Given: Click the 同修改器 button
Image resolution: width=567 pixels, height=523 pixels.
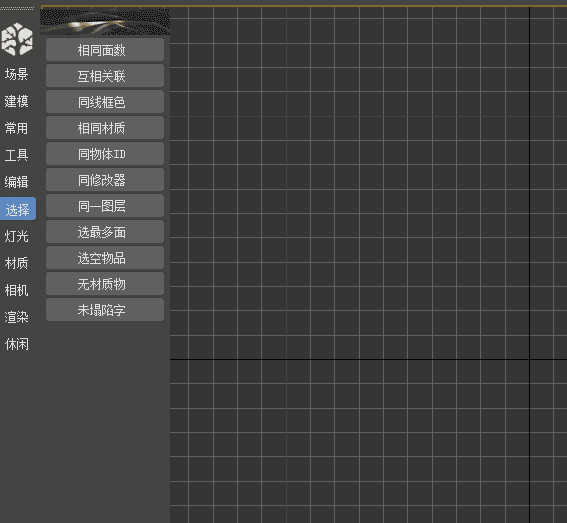Looking at the screenshot, I should point(105,180).
